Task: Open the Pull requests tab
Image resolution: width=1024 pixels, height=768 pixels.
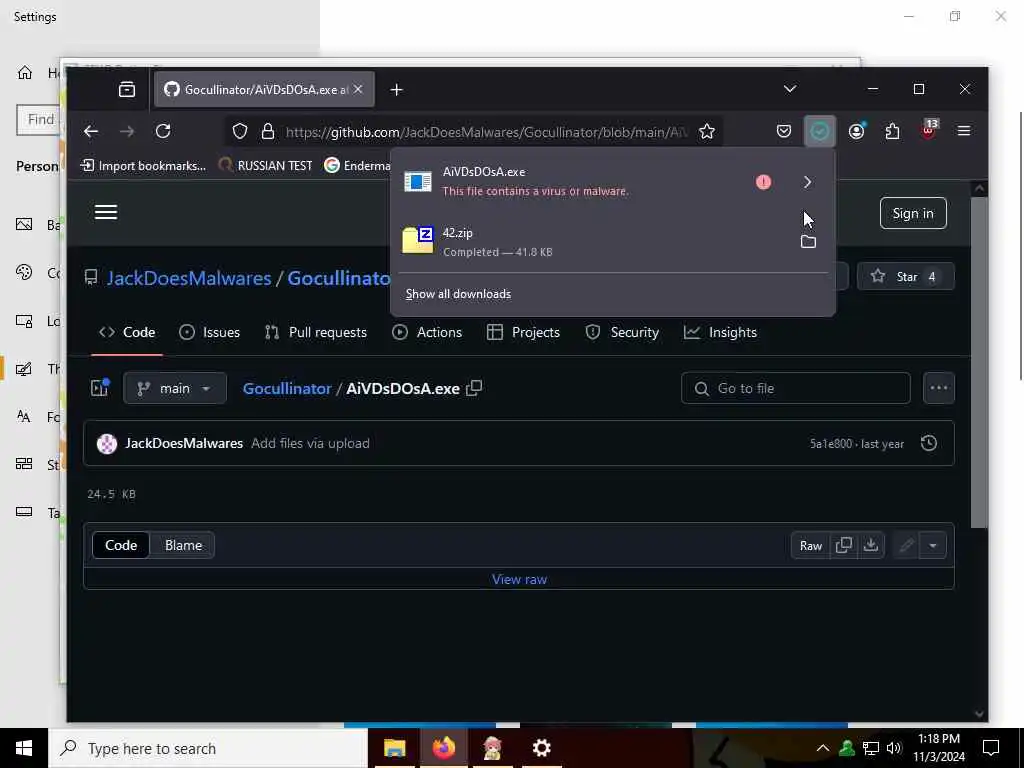Action: tap(316, 332)
